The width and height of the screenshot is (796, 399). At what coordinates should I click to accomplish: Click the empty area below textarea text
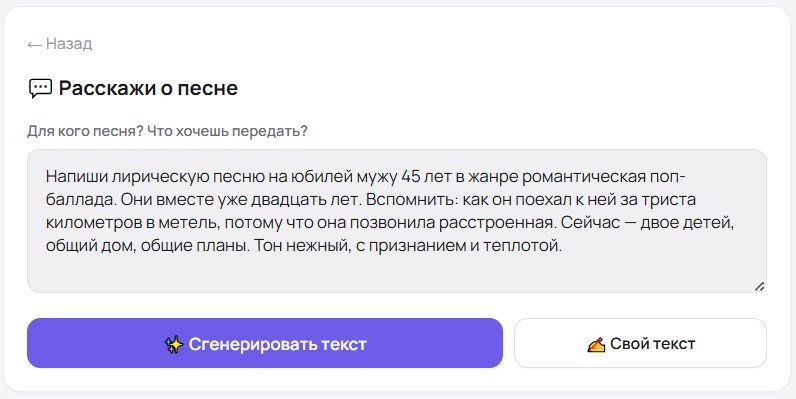coord(396,273)
